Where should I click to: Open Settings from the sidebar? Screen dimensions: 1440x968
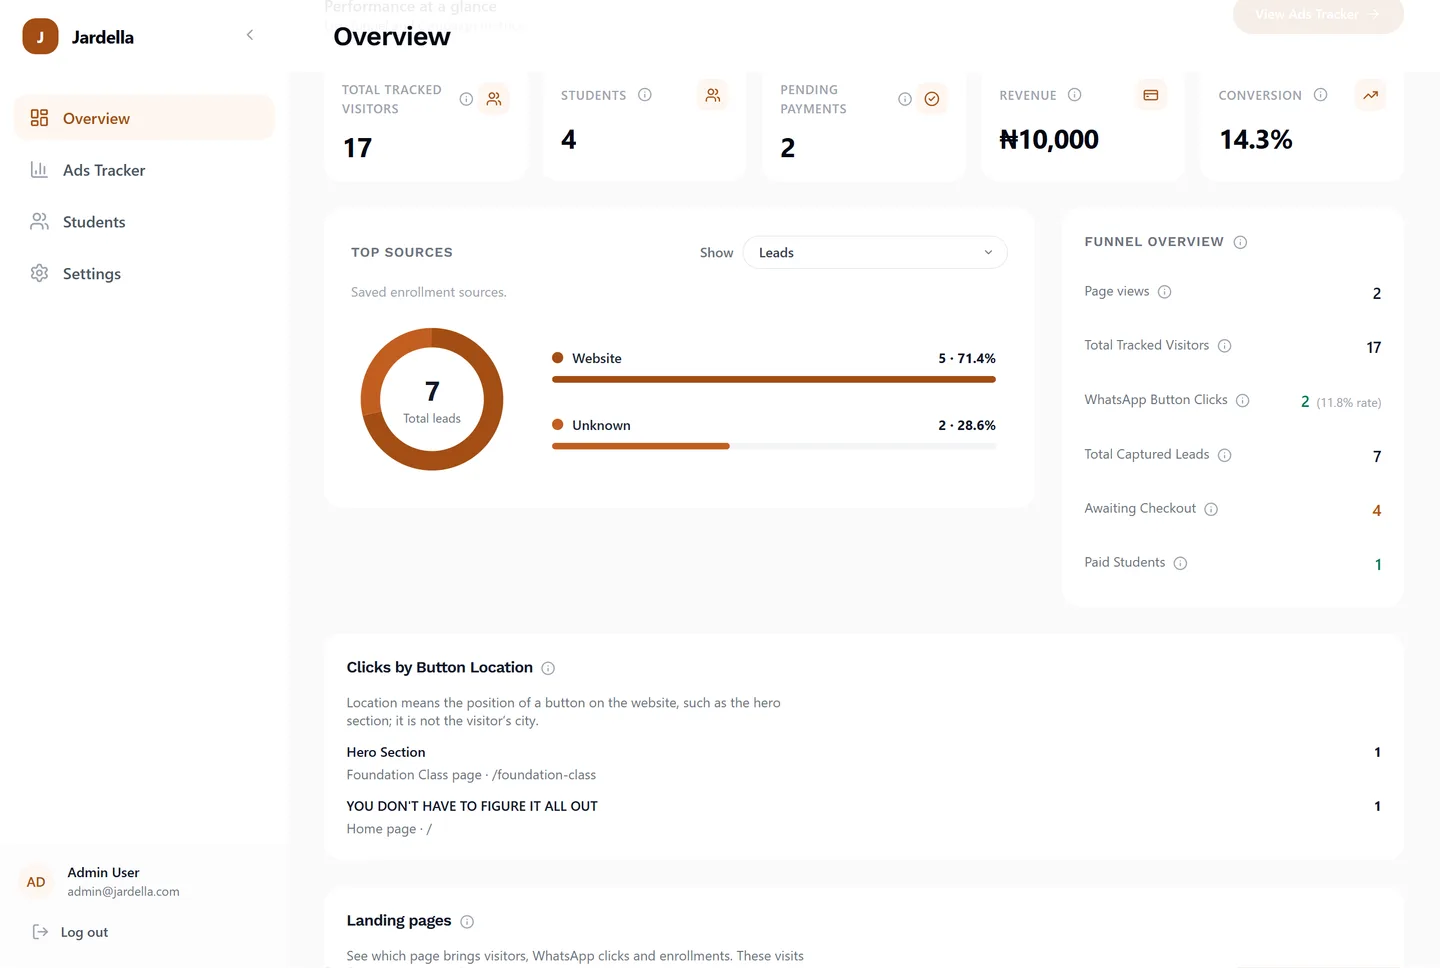(x=144, y=274)
